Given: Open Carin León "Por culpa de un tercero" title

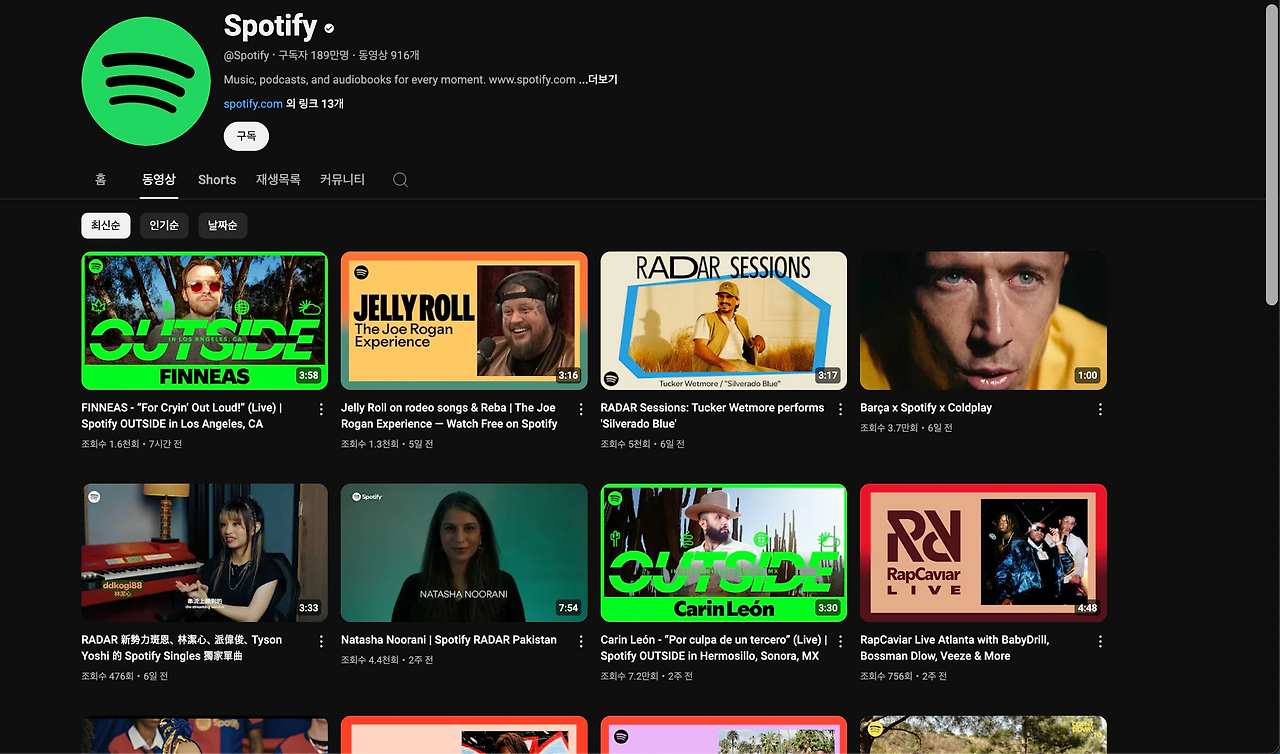Looking at the screenshot, I should point(714,648).
